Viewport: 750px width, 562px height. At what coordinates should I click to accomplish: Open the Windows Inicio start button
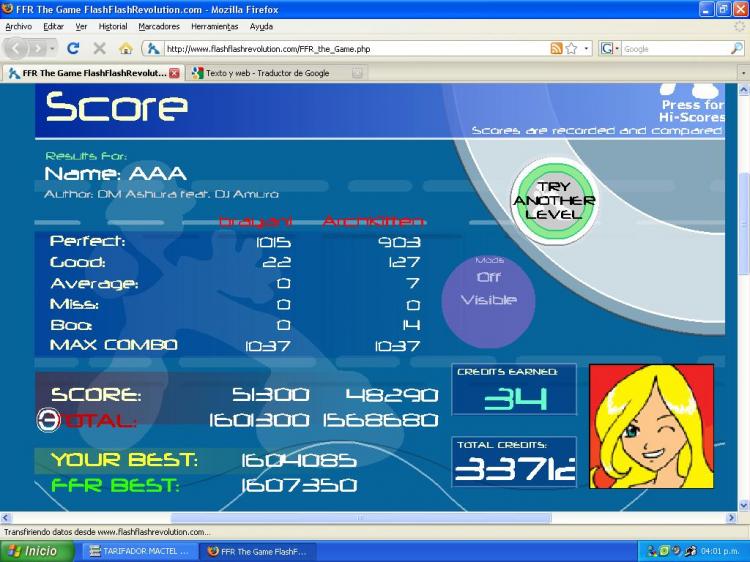[37, 551]
